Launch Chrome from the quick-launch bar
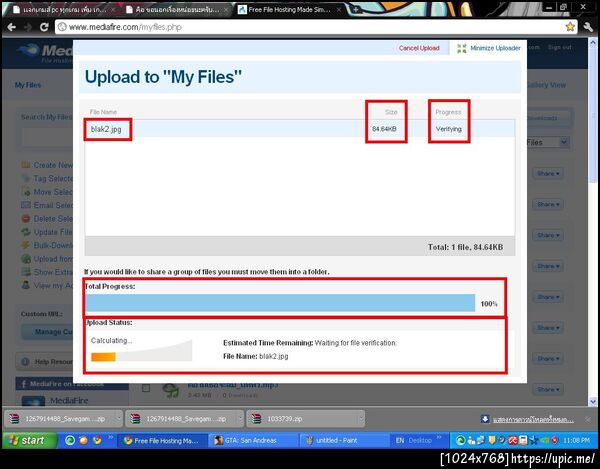The image size is (600, 469). [97, 441]
